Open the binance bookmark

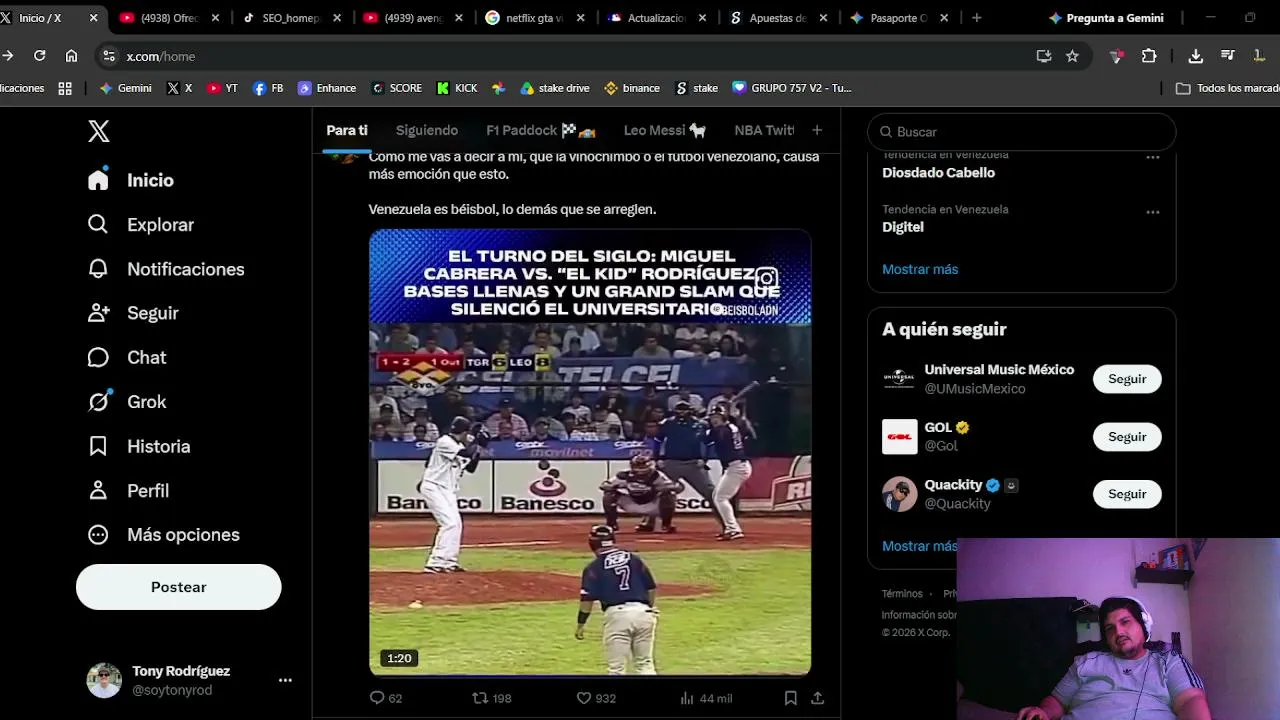(x=632, y=88)
